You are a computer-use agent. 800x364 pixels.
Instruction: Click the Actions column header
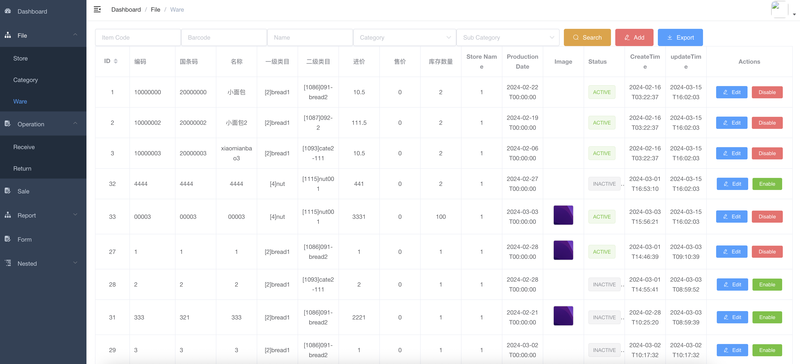pyautogui.click(x=749, y=61)
